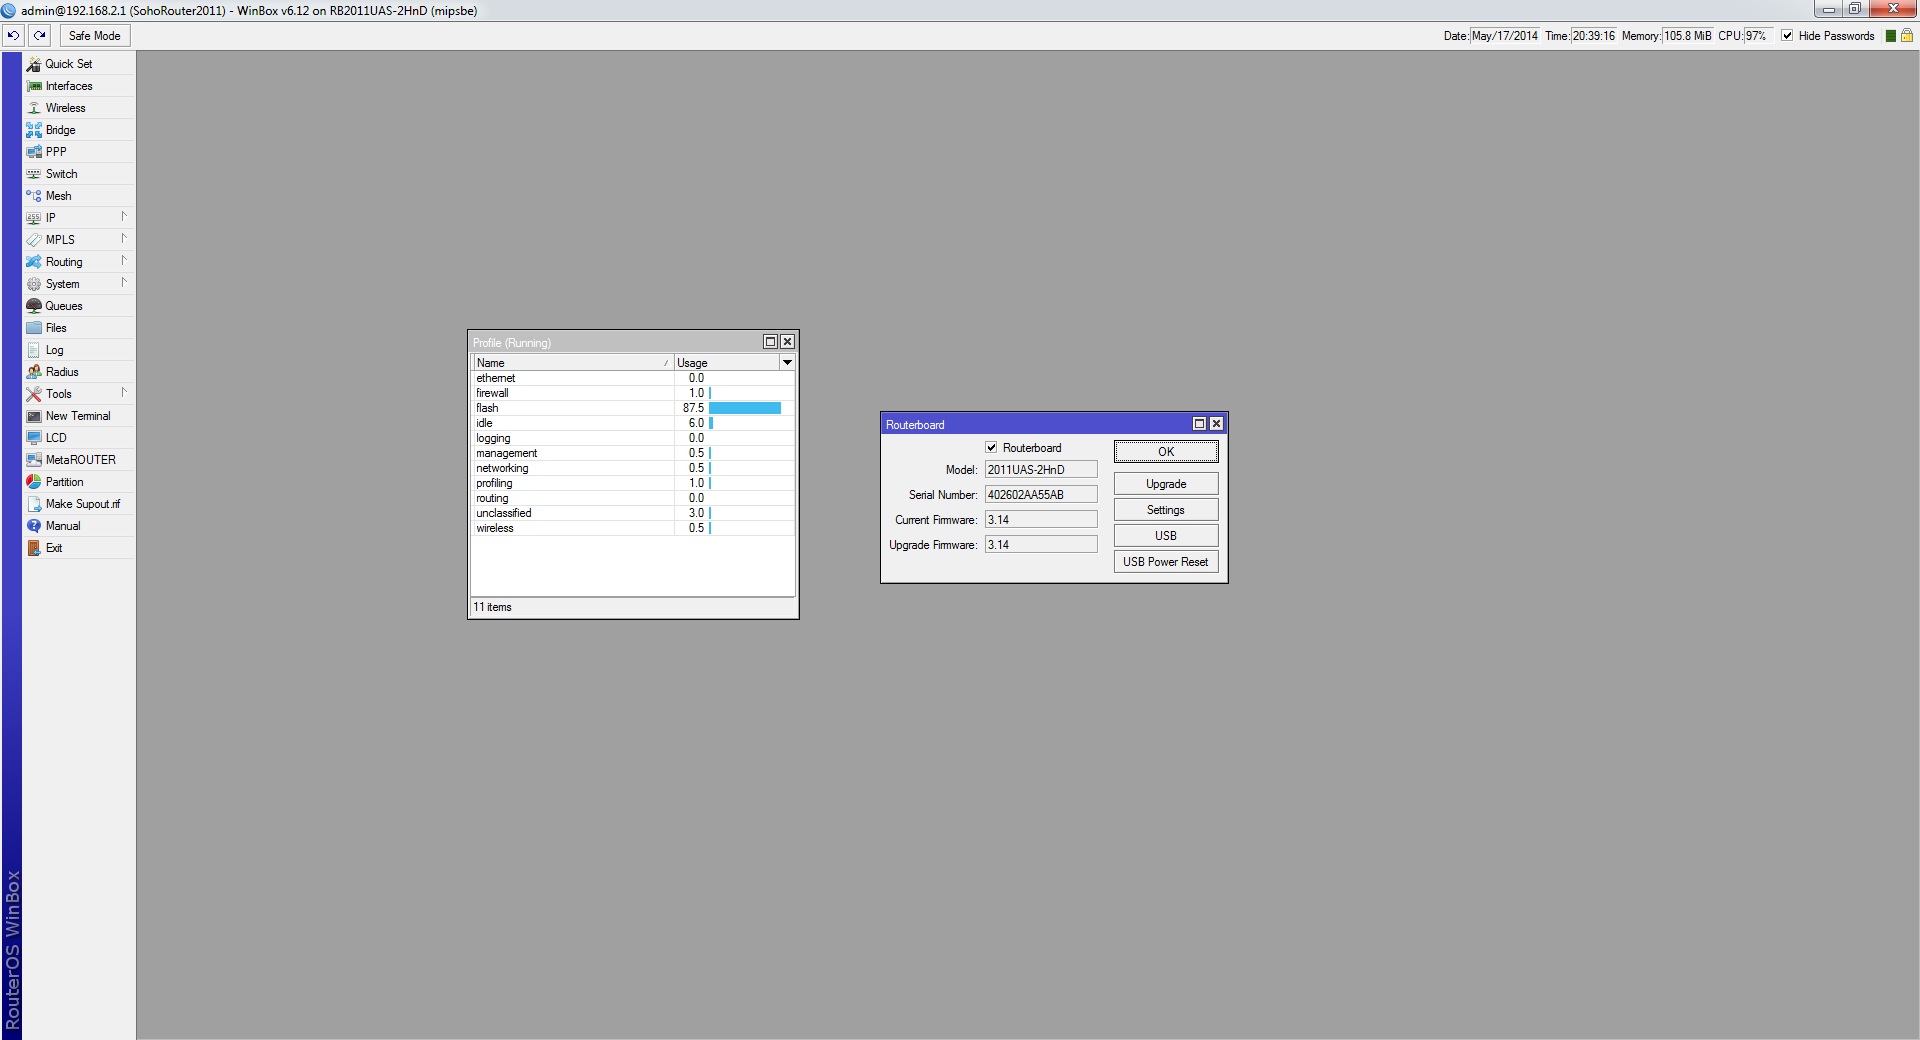This screenshot has width=1920, height=1040.
Task: Open the Wireless configuration
Action: tap(64, 107)
